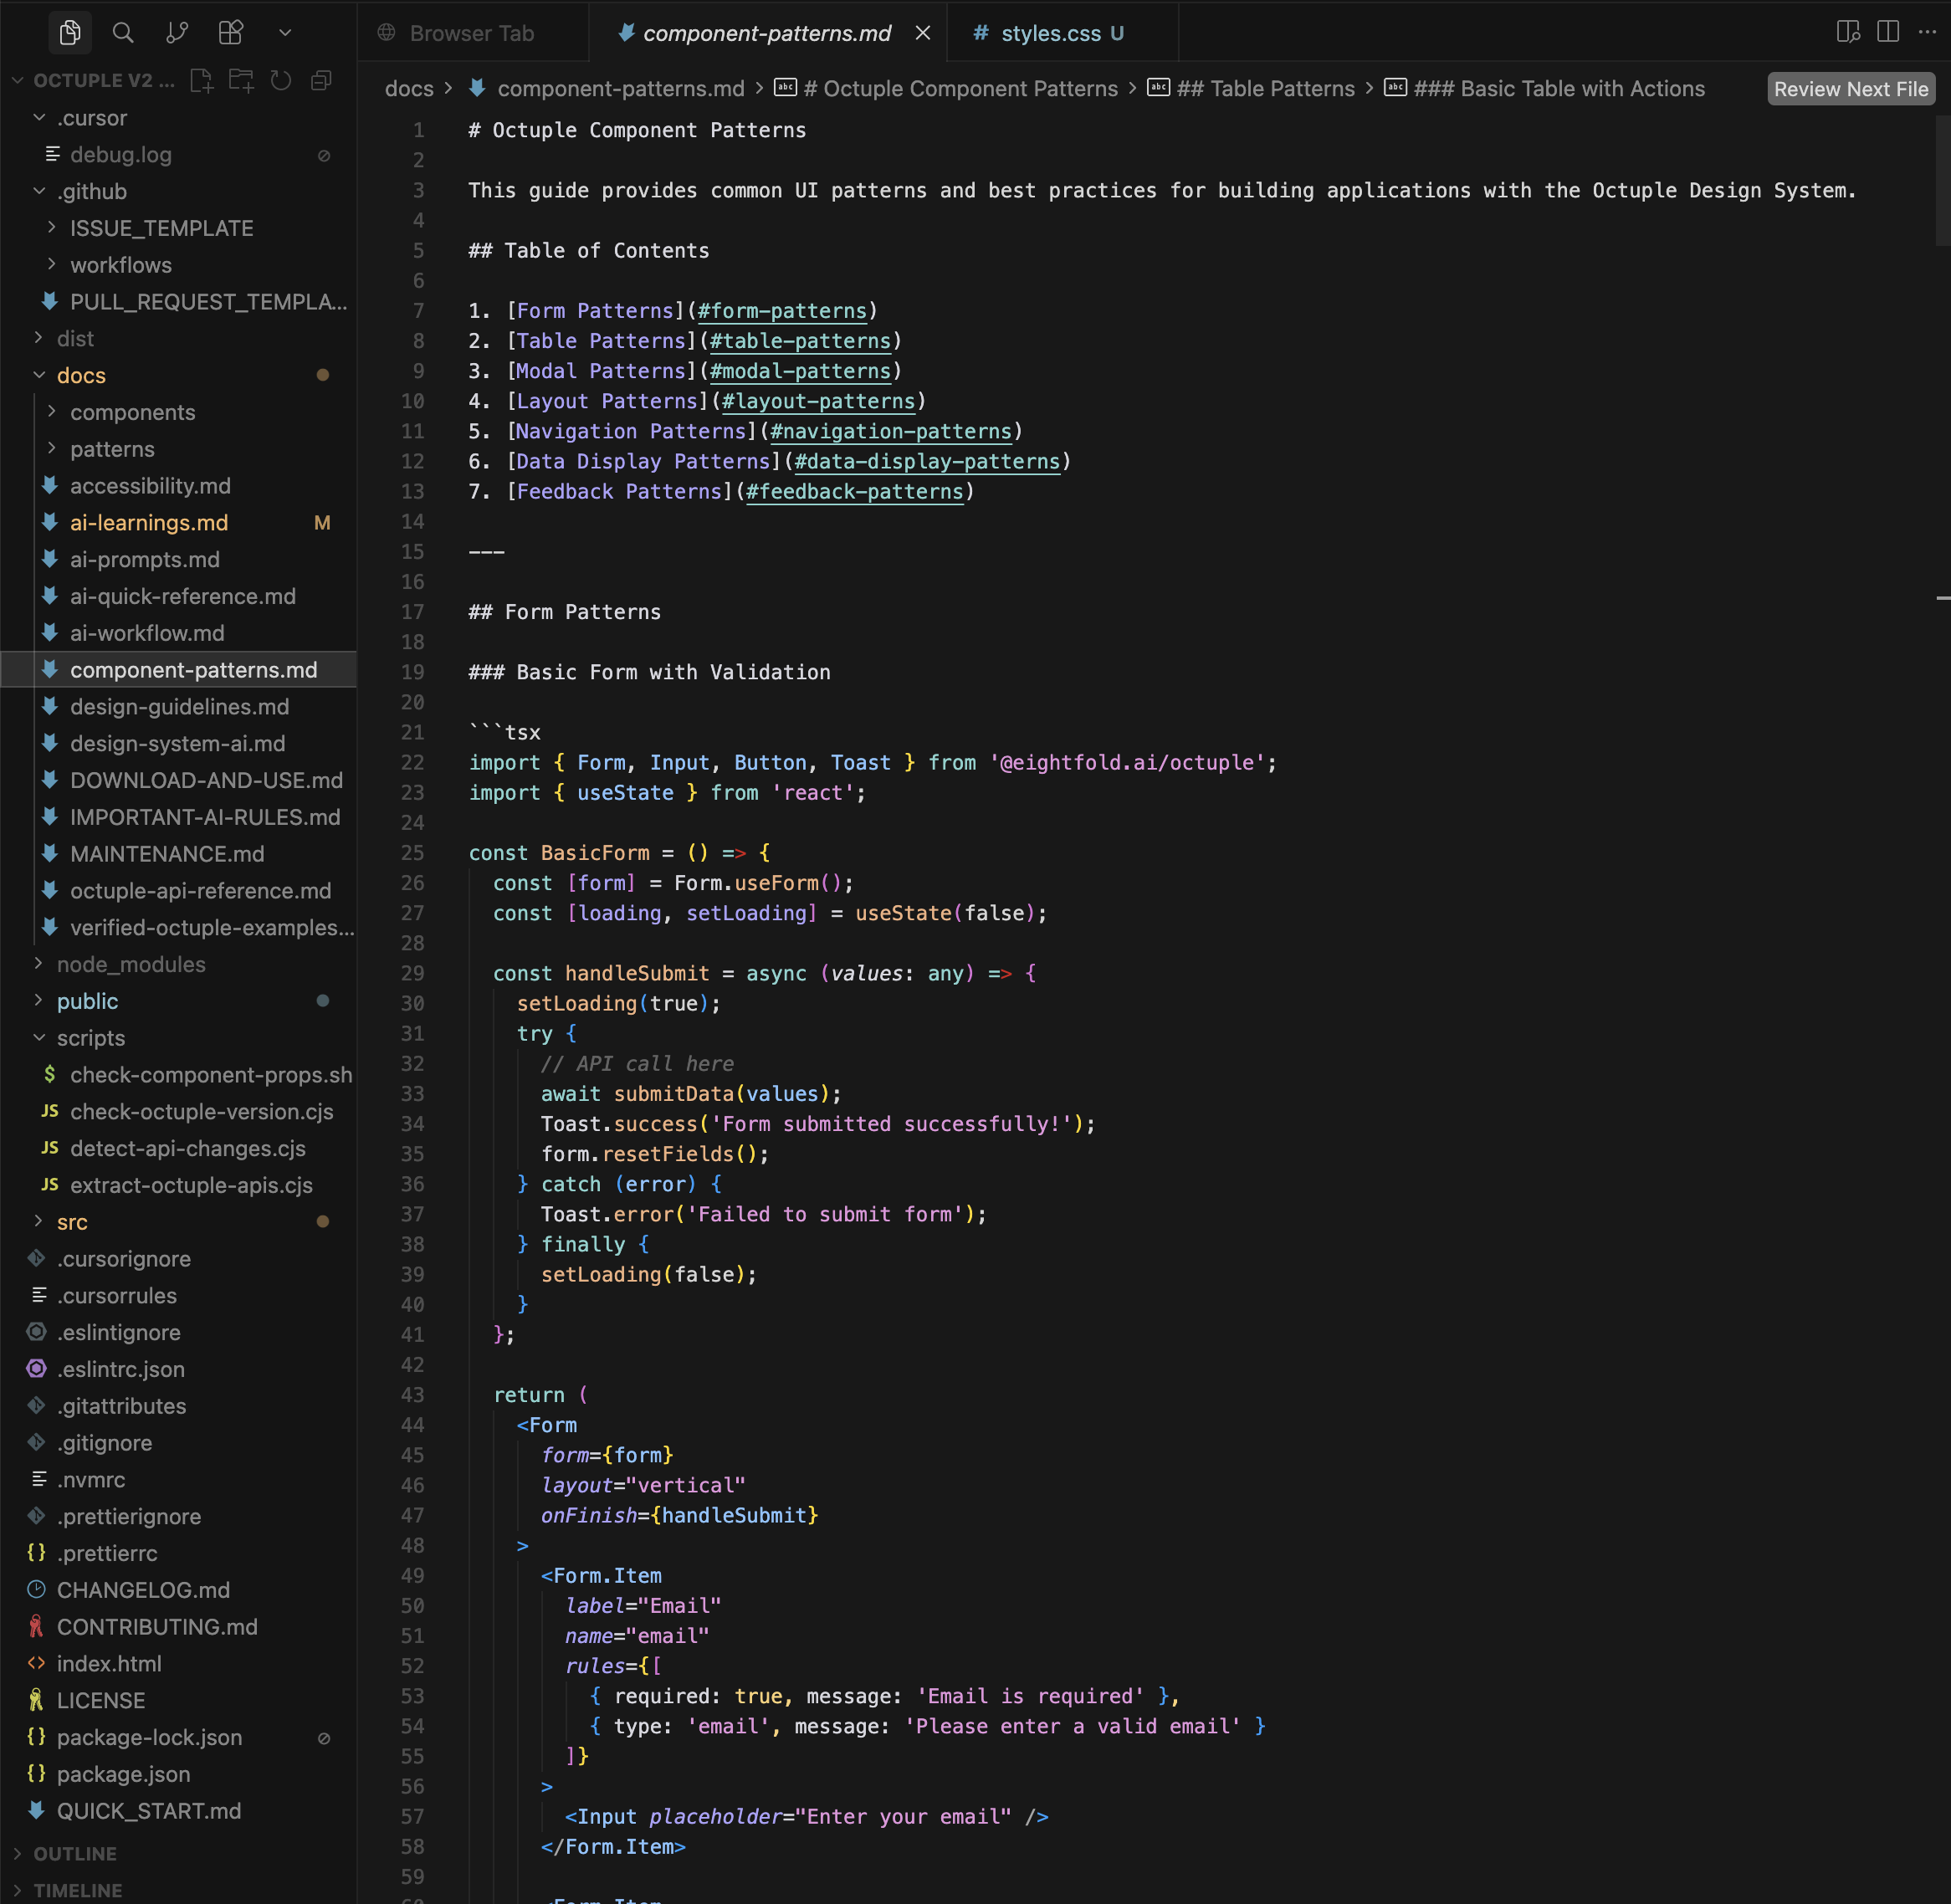Viewport: 1951px width, 1904px height.
Task: Close the component-patterns.md tab
Action: [x=922, y=32]
